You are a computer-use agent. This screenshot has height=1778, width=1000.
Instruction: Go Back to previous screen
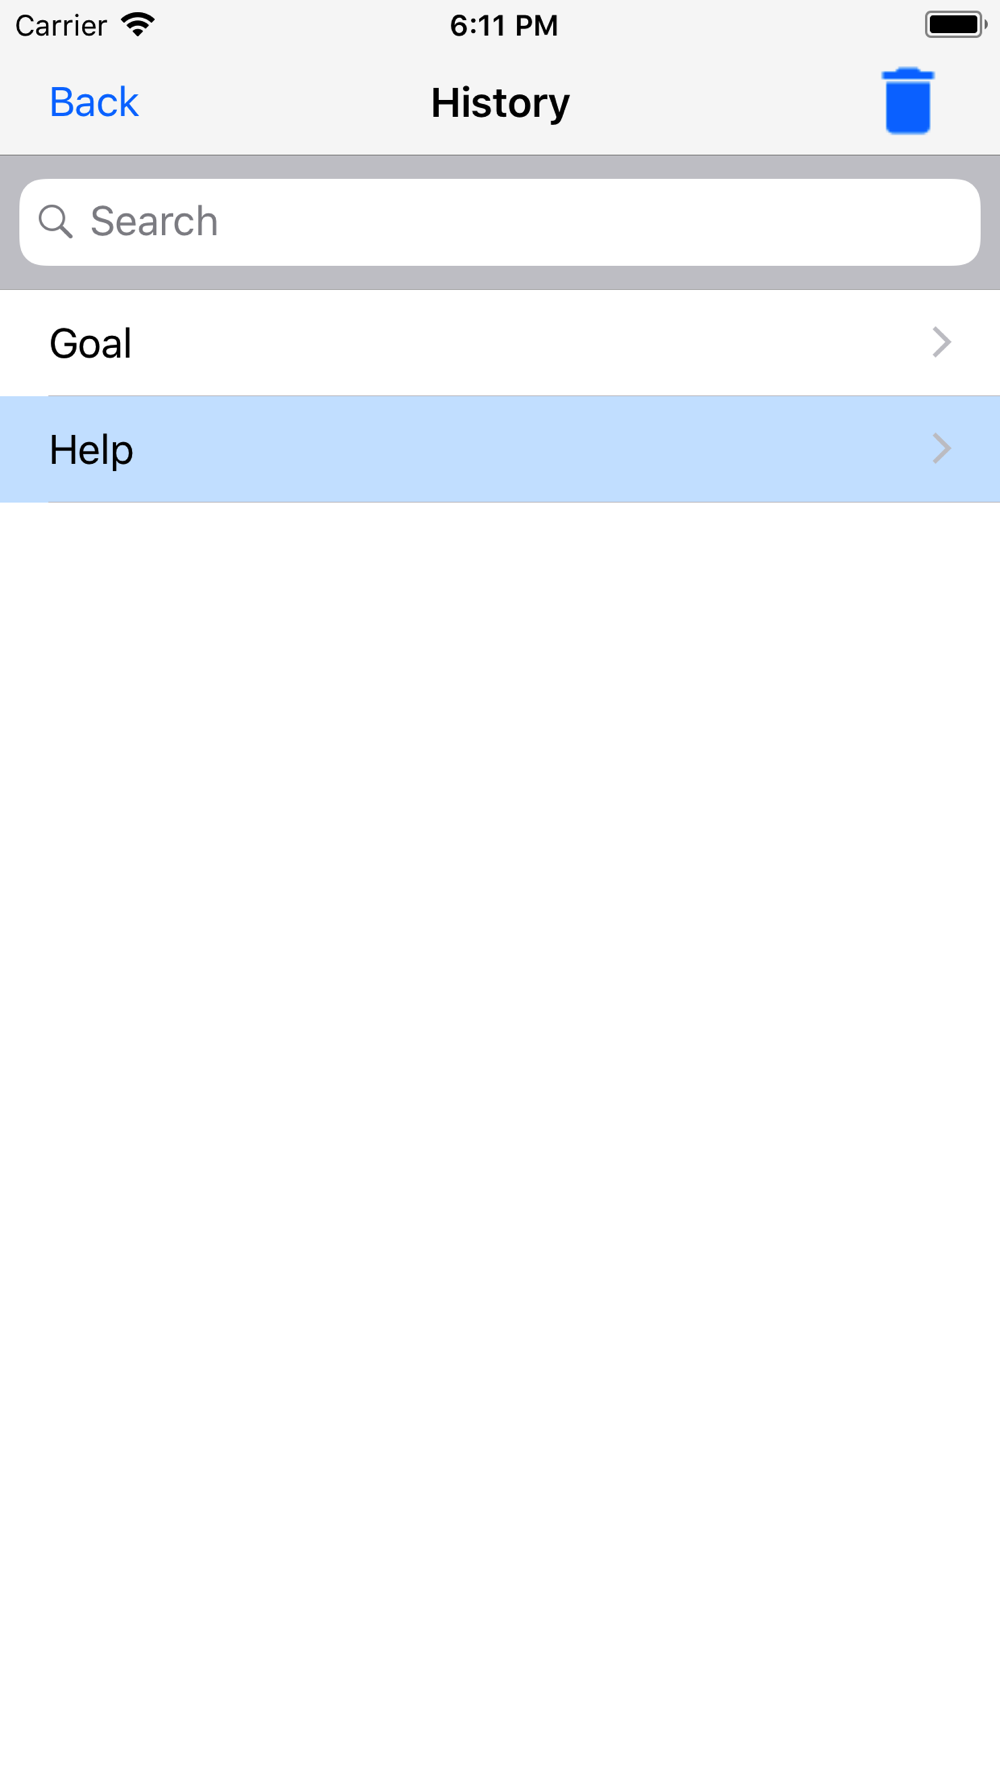[94, 102]
